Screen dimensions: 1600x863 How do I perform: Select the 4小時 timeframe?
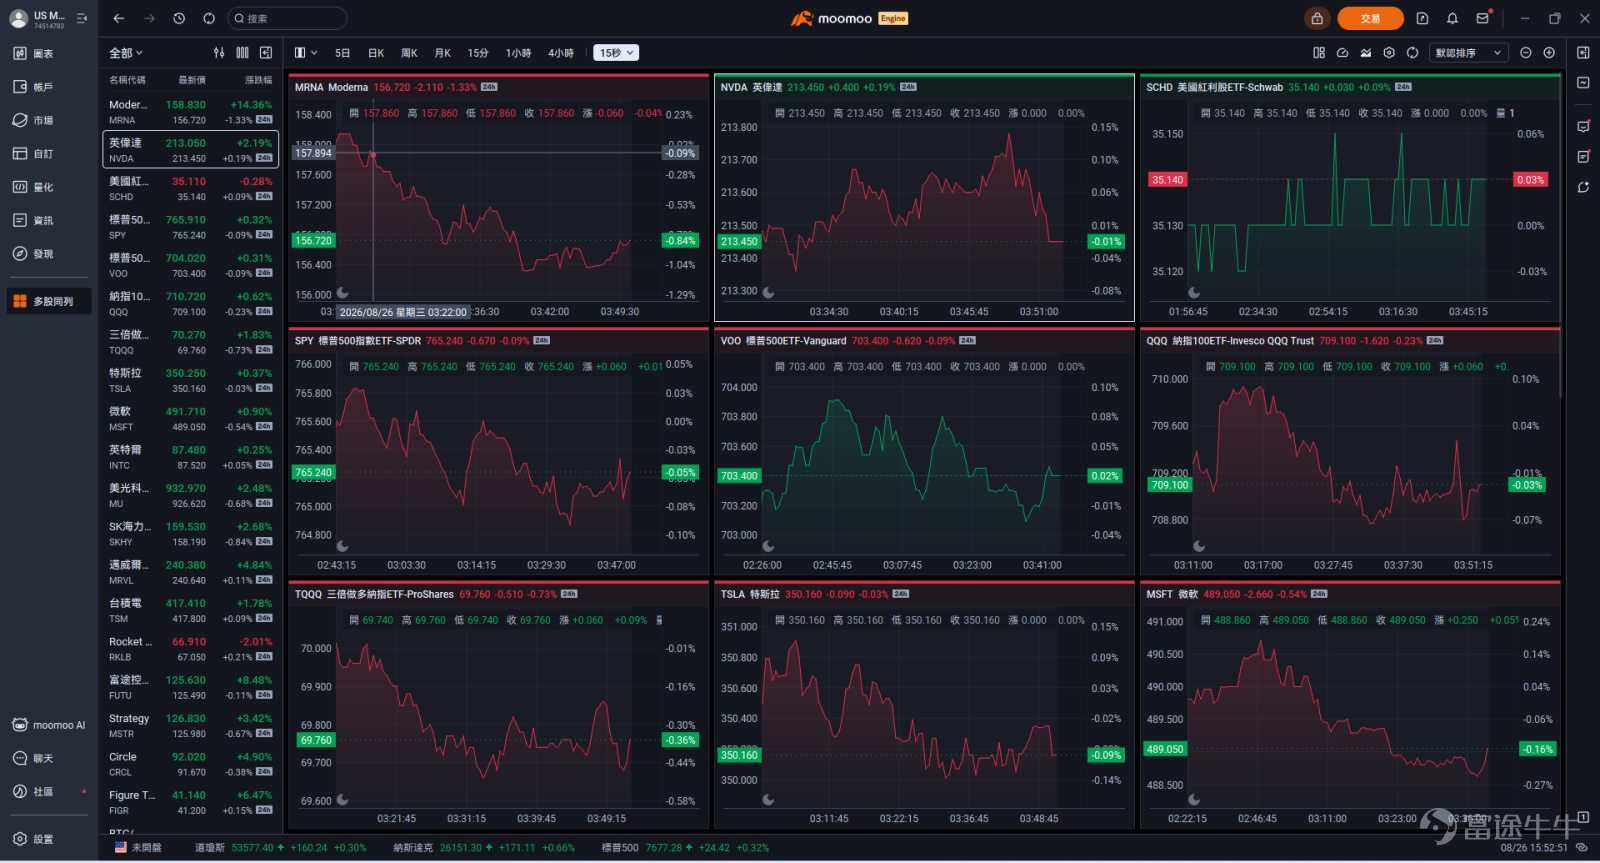[x=561, y=53]
